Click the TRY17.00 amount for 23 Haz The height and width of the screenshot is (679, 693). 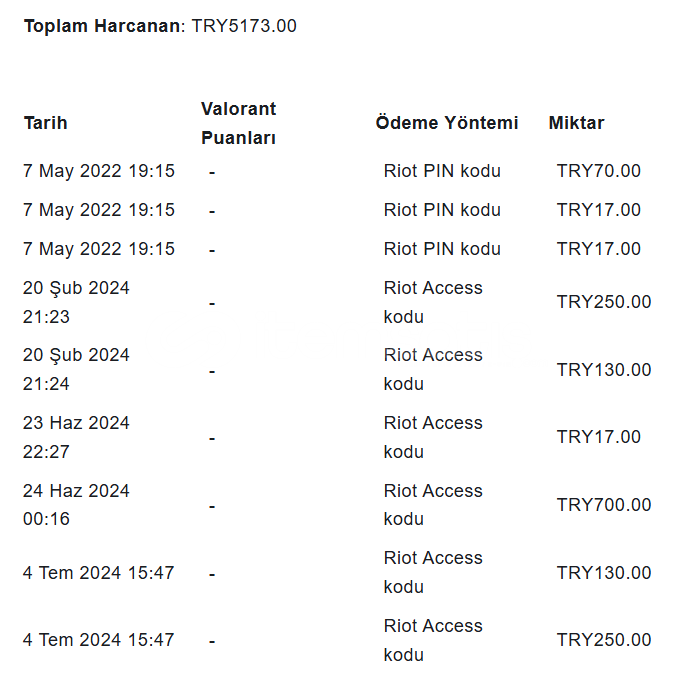pos(598,437)
